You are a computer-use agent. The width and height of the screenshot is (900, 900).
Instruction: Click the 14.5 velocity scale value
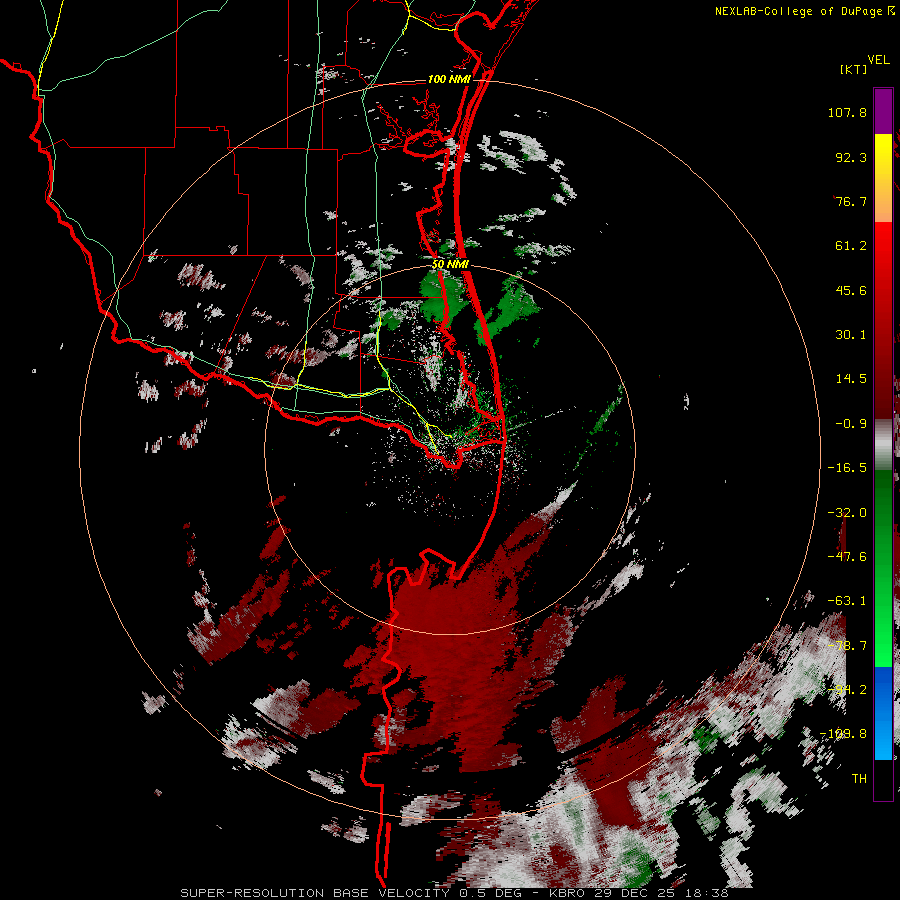click(x=851, y=379)
